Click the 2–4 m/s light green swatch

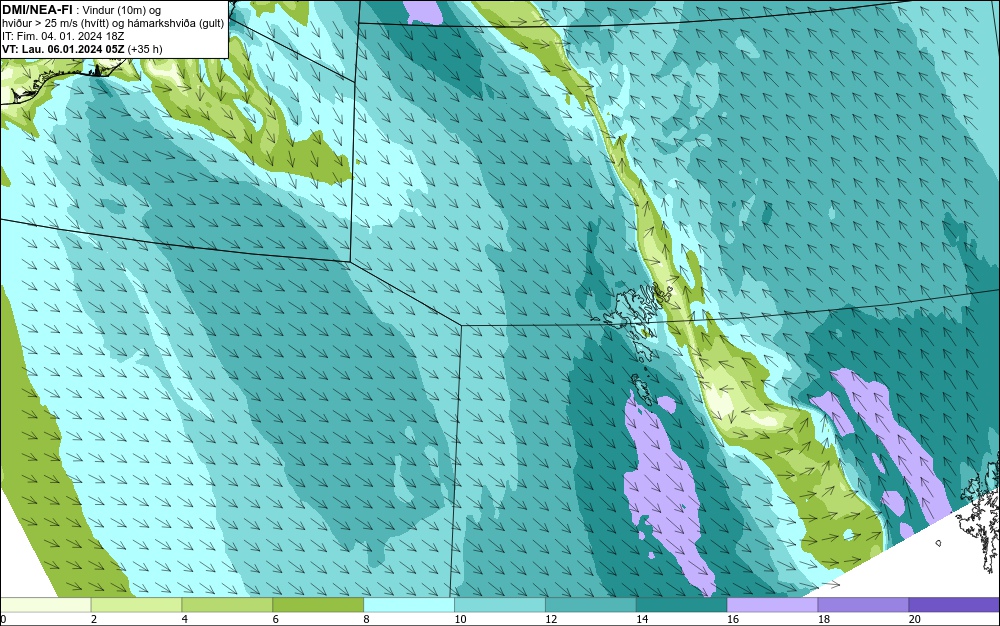tap(136, 605)
